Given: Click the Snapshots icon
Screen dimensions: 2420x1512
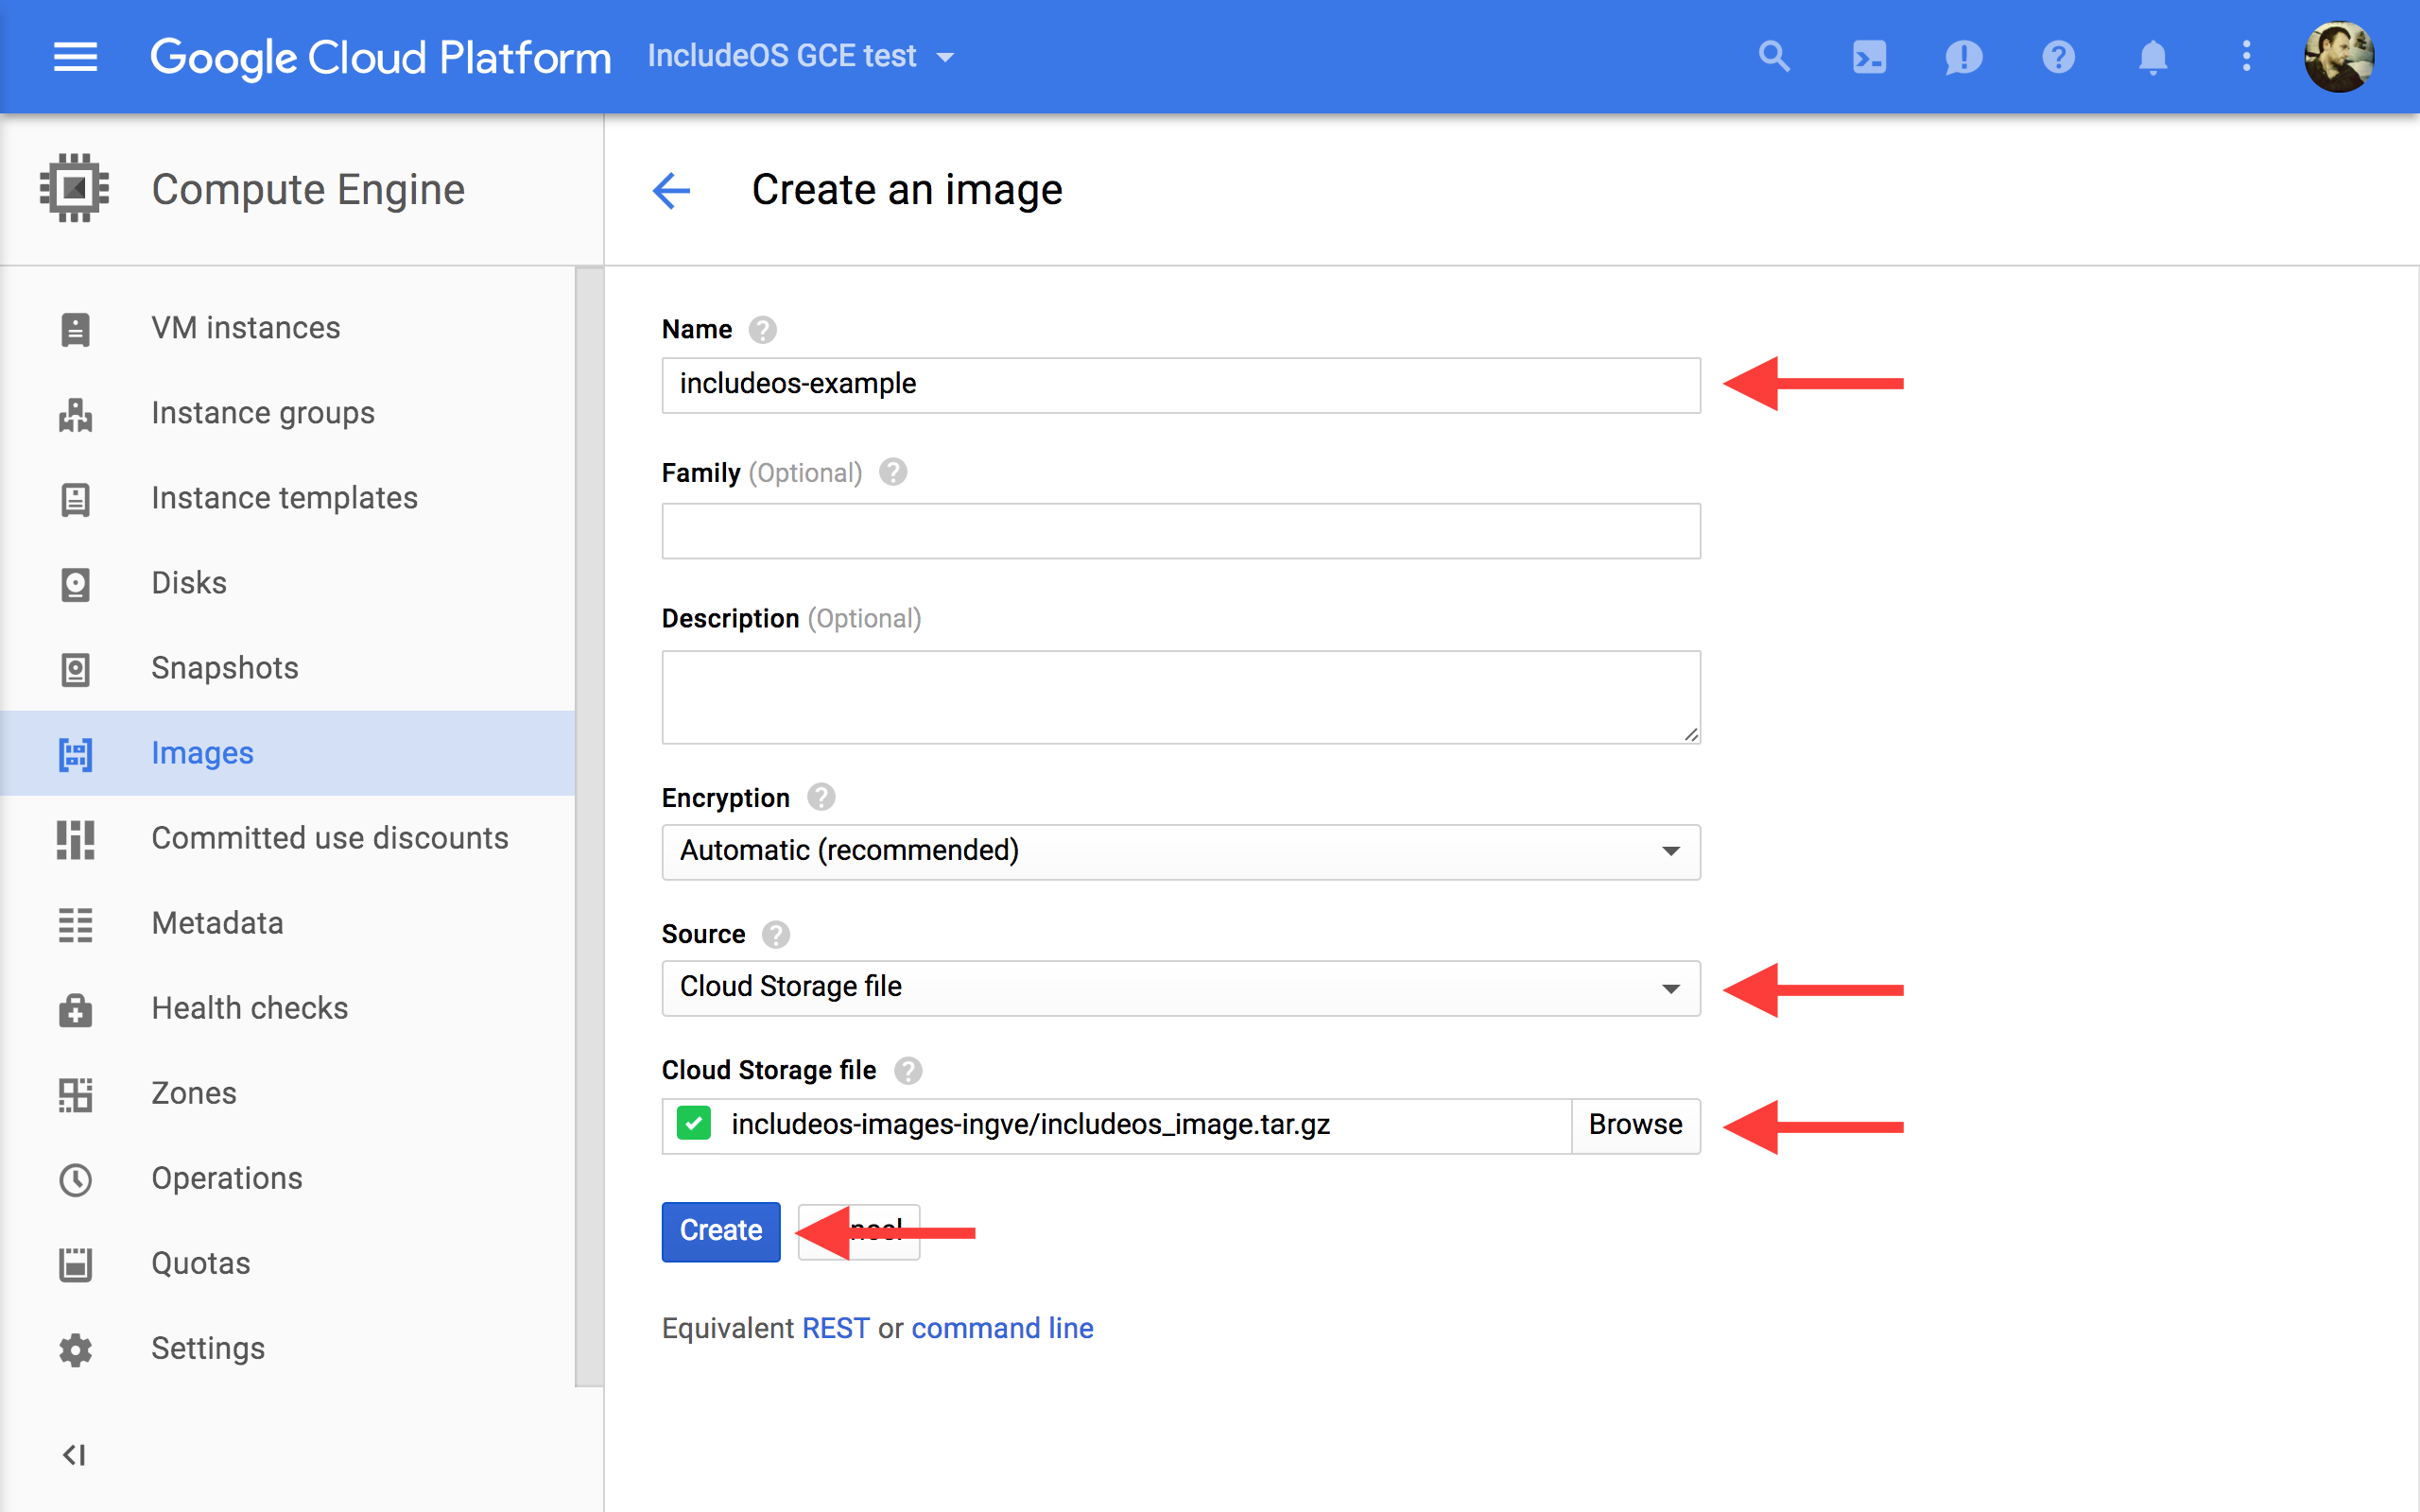Looking at the screenshot, I should pyautogui.click(x=76, y=669).
